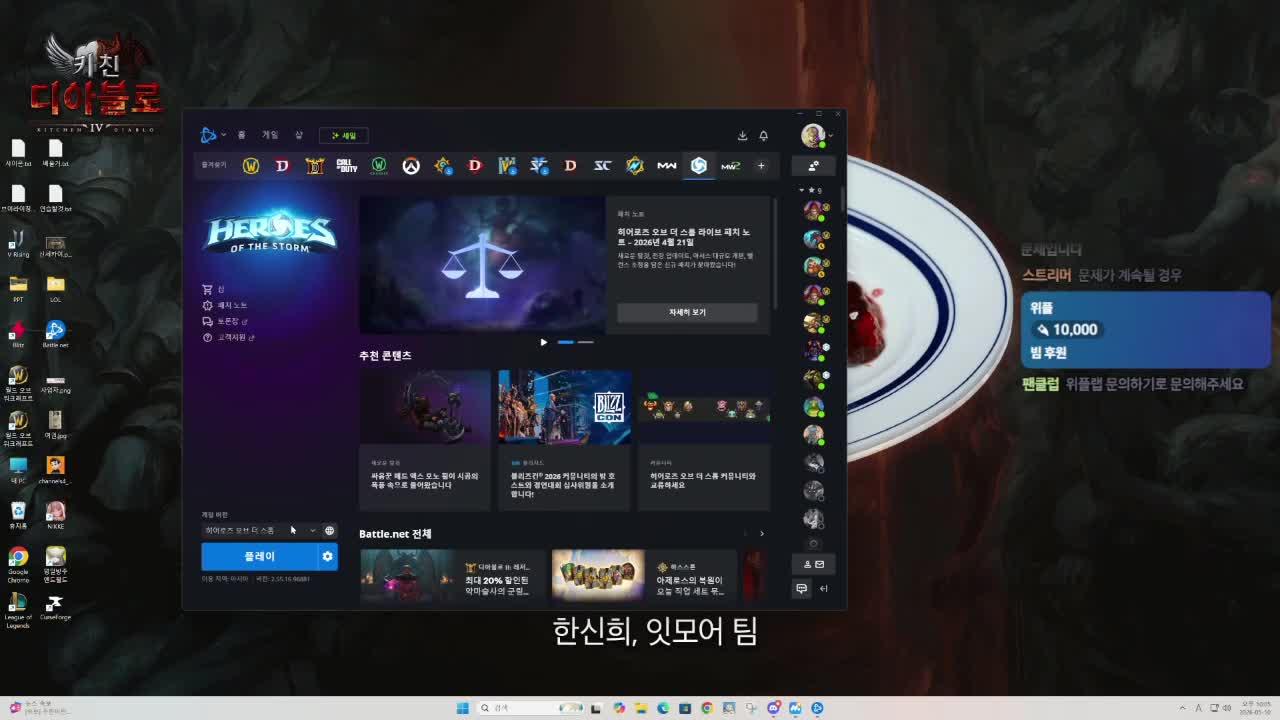Play the featured carousel

click(543, 342)
